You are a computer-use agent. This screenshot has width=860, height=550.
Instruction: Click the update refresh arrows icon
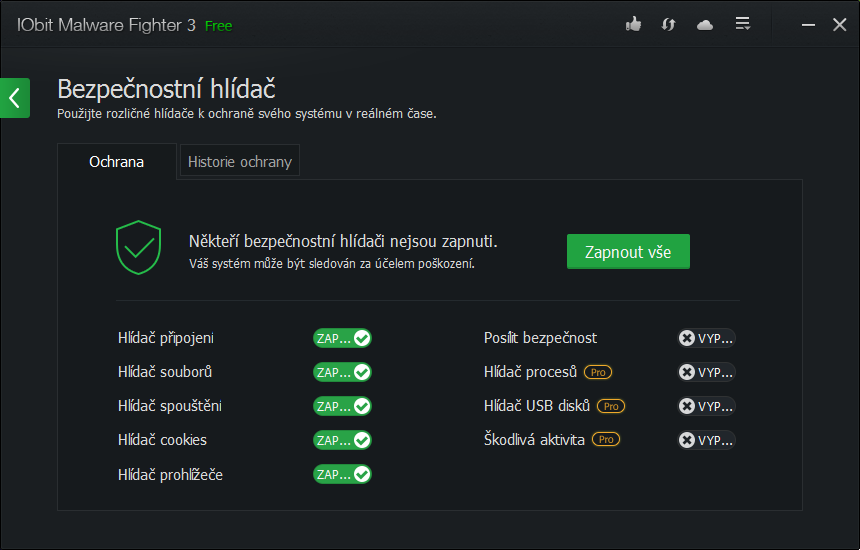[668, 25]
